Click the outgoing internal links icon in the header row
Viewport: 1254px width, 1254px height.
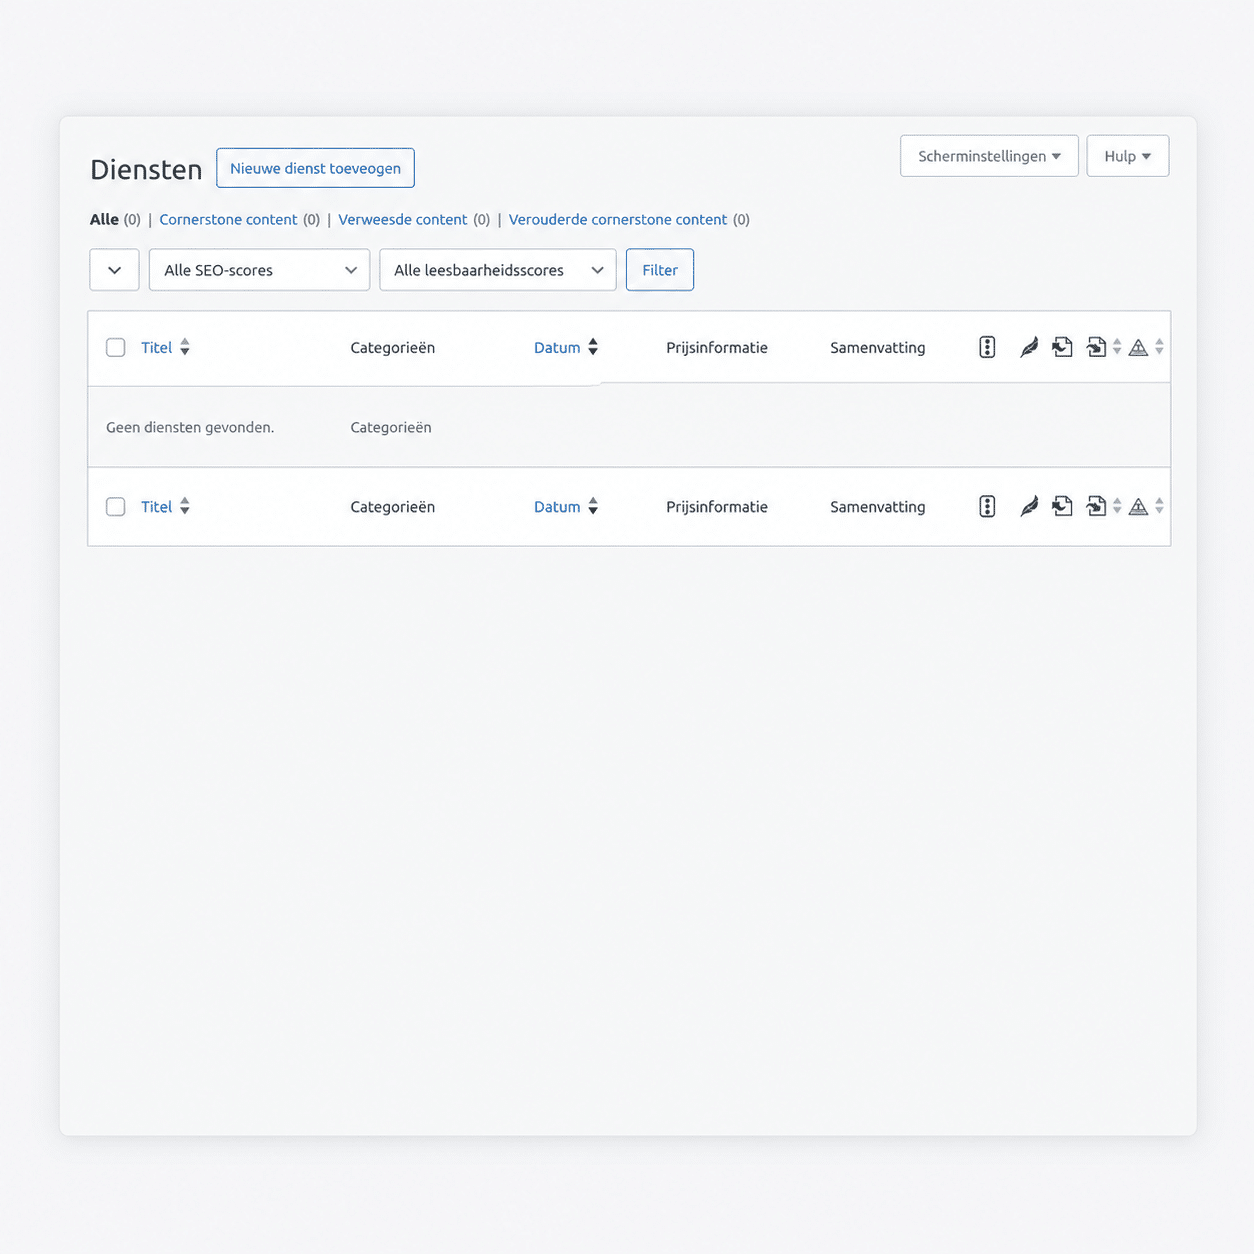pos(1062,347)
